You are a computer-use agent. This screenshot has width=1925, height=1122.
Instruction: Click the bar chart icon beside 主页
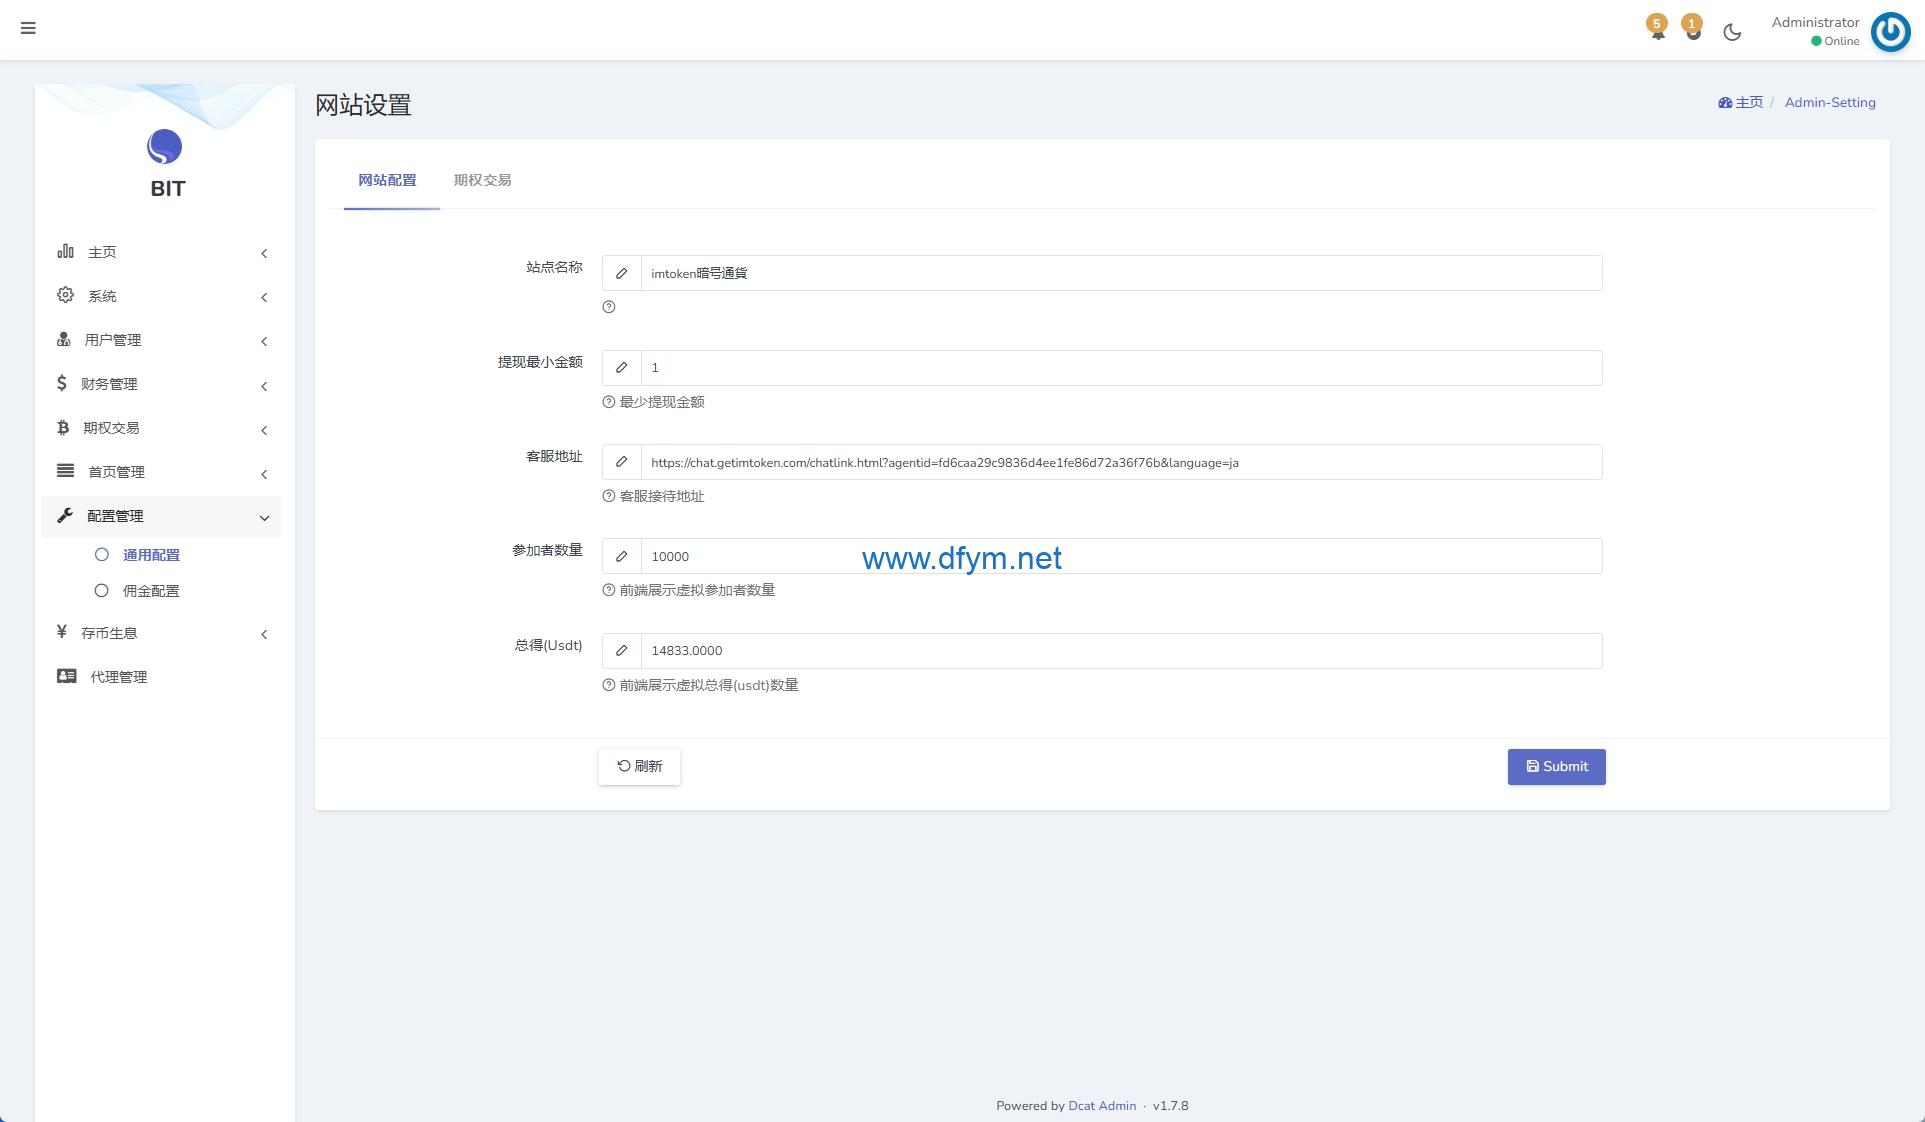pos(65,251)
